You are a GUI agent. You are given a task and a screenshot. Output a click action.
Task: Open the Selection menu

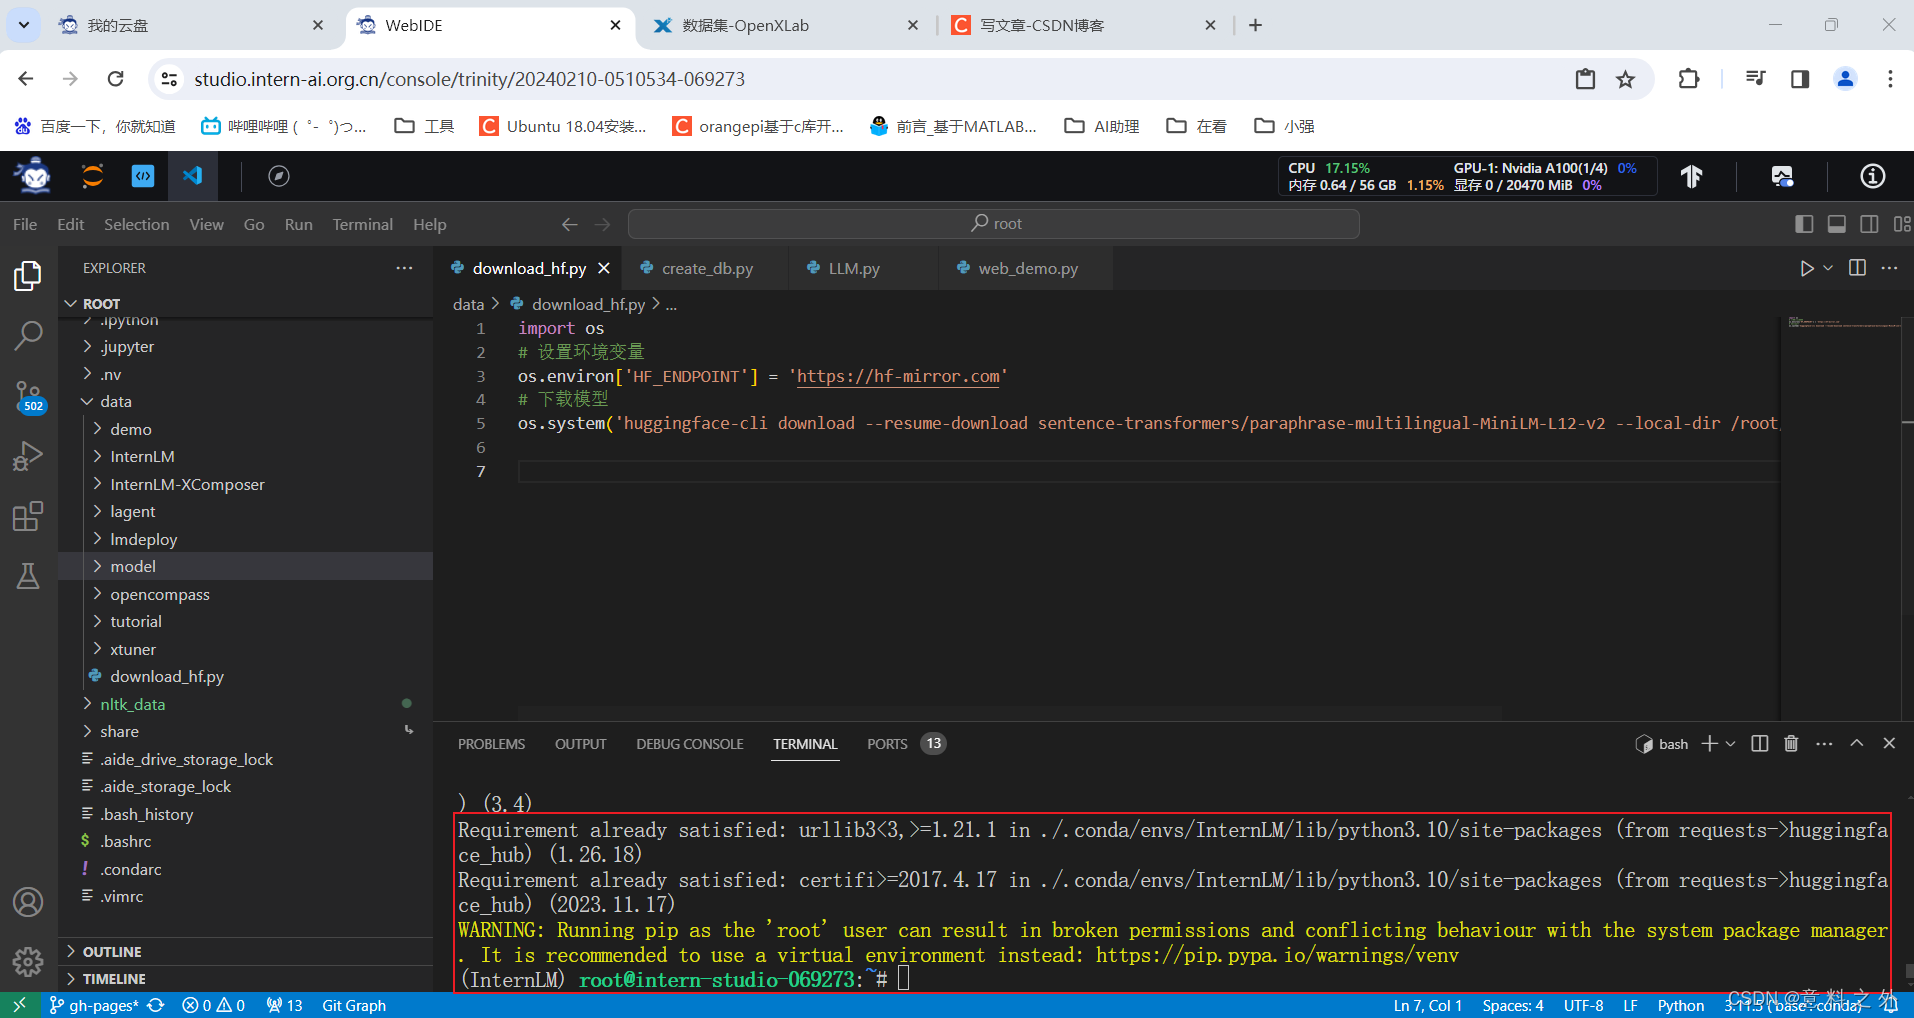(136, 224)
